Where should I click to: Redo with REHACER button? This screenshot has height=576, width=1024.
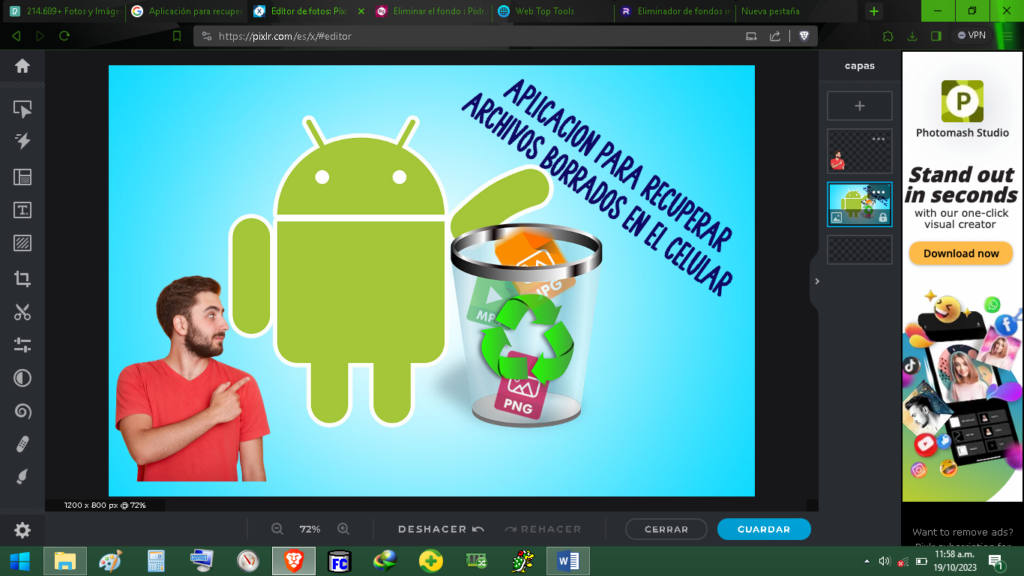543,529
